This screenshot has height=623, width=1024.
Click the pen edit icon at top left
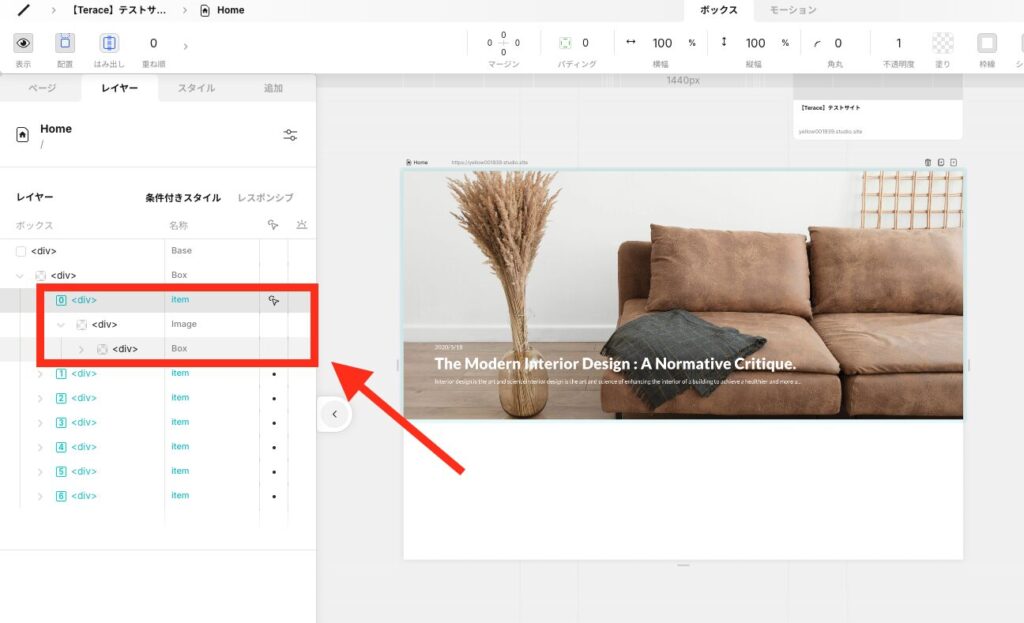pos(24,10)
